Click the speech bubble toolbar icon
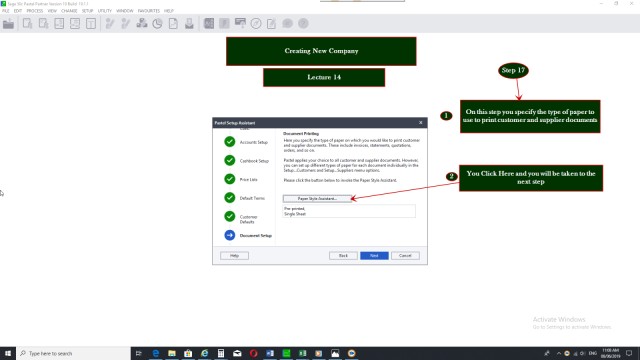This screenshot has height=360, width=640. coord(287,24)
